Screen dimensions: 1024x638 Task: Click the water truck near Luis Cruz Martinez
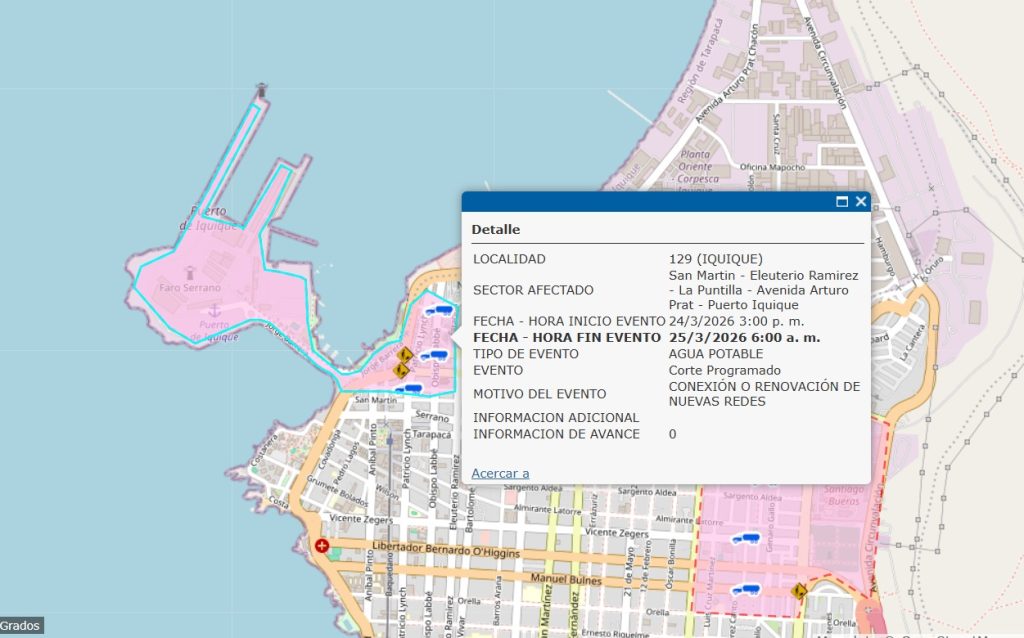[x=744, y=589]
